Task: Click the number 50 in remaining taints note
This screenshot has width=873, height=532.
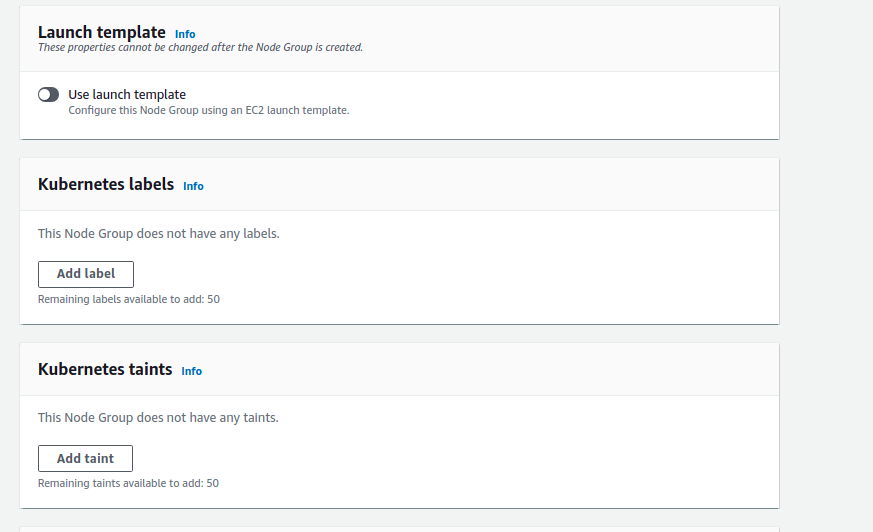Action: (212, 484)
